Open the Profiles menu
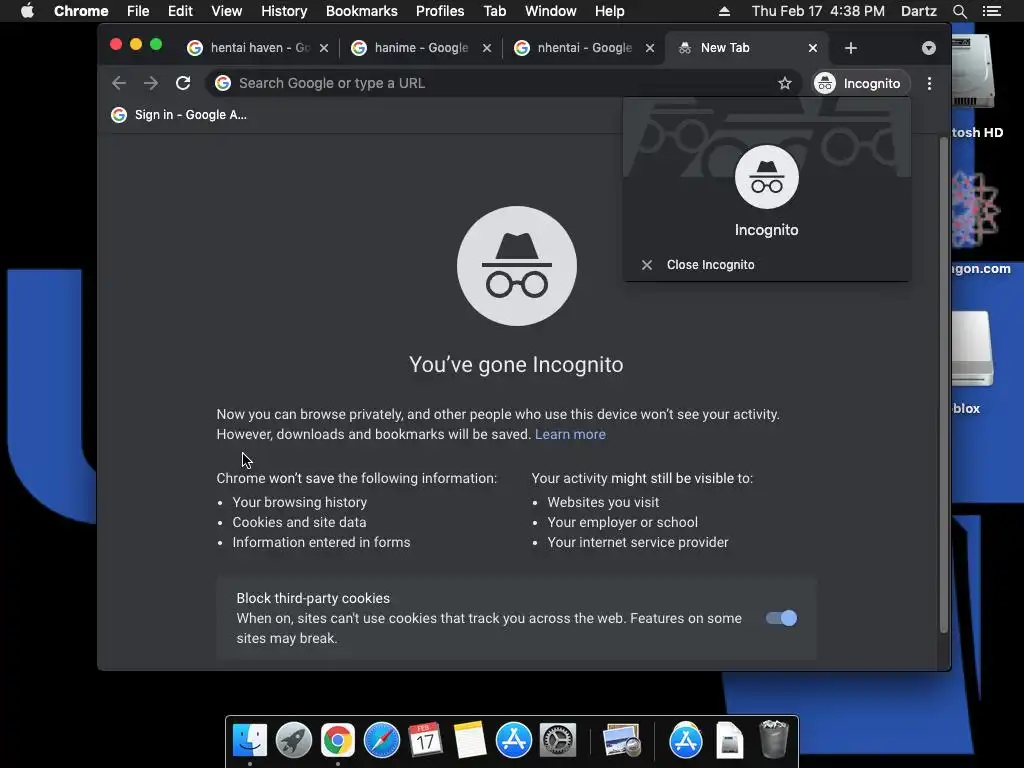 tap(440, 11)
